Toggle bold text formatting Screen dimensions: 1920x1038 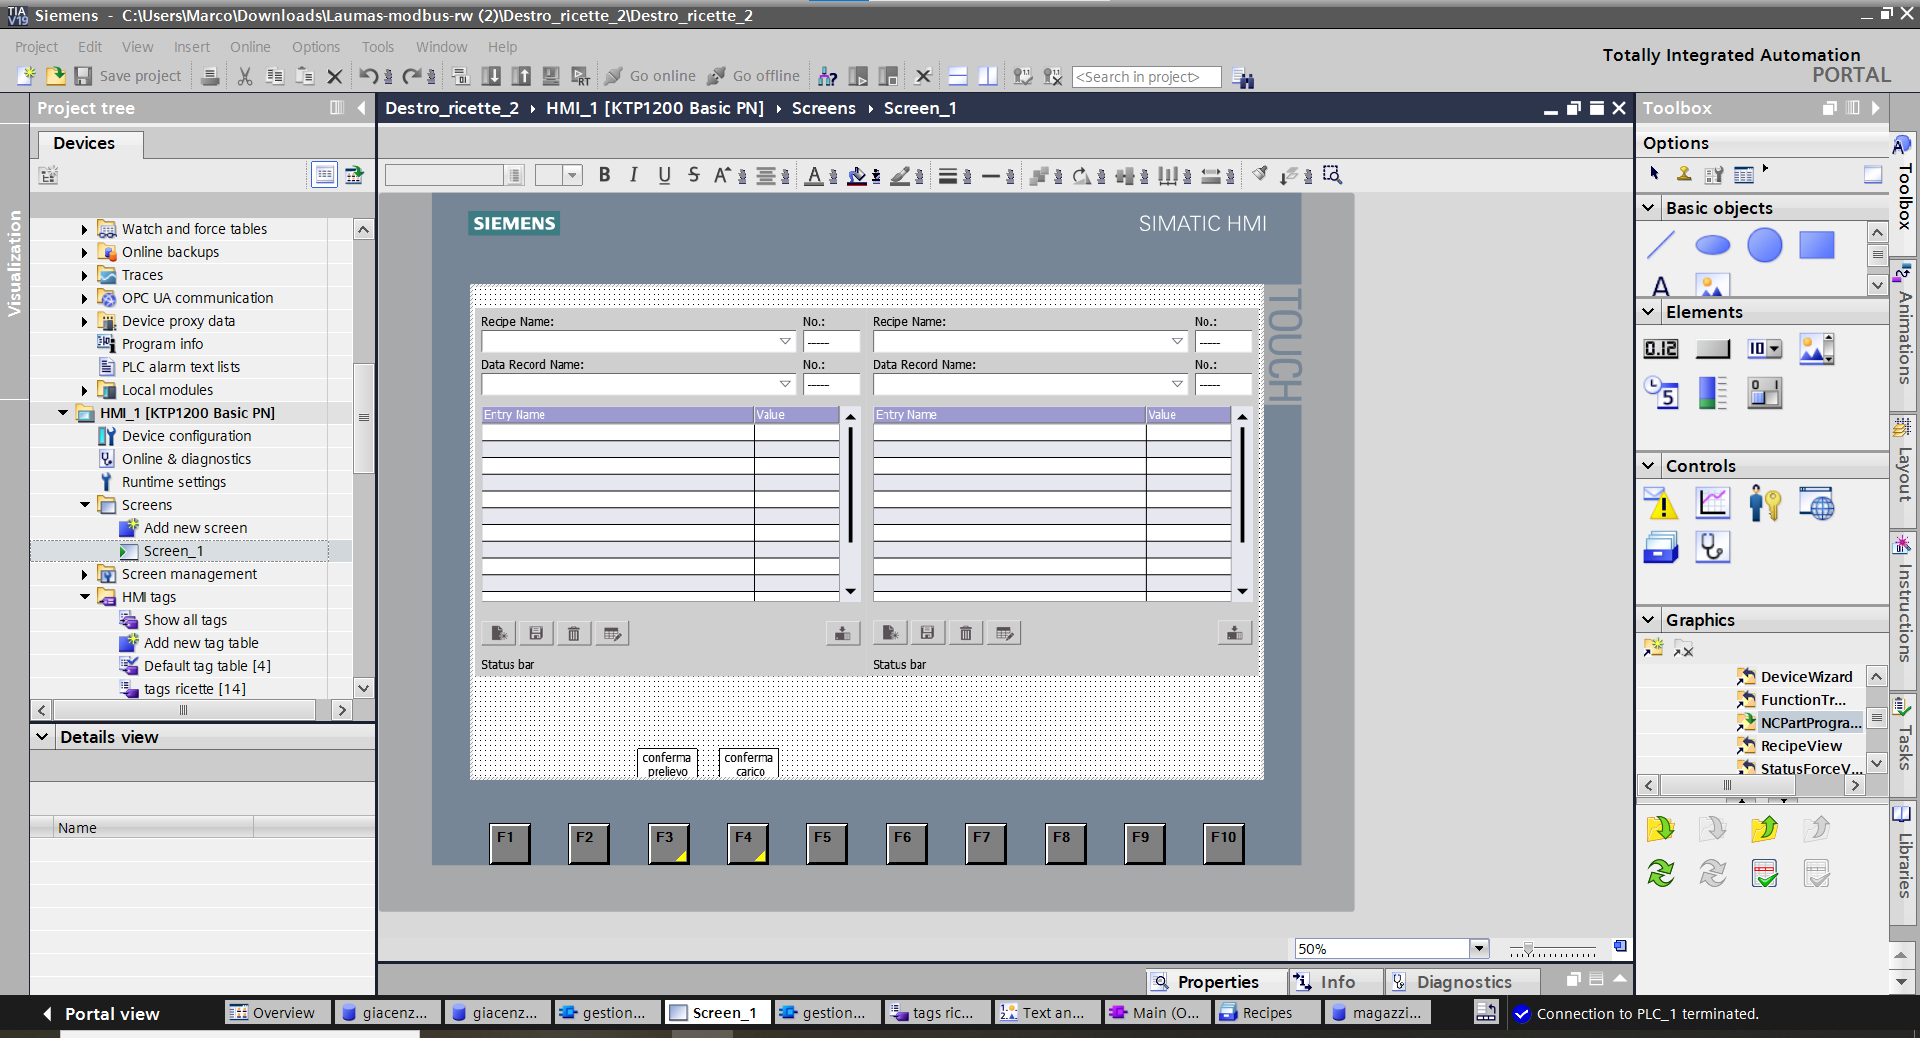tap(604, 175)
